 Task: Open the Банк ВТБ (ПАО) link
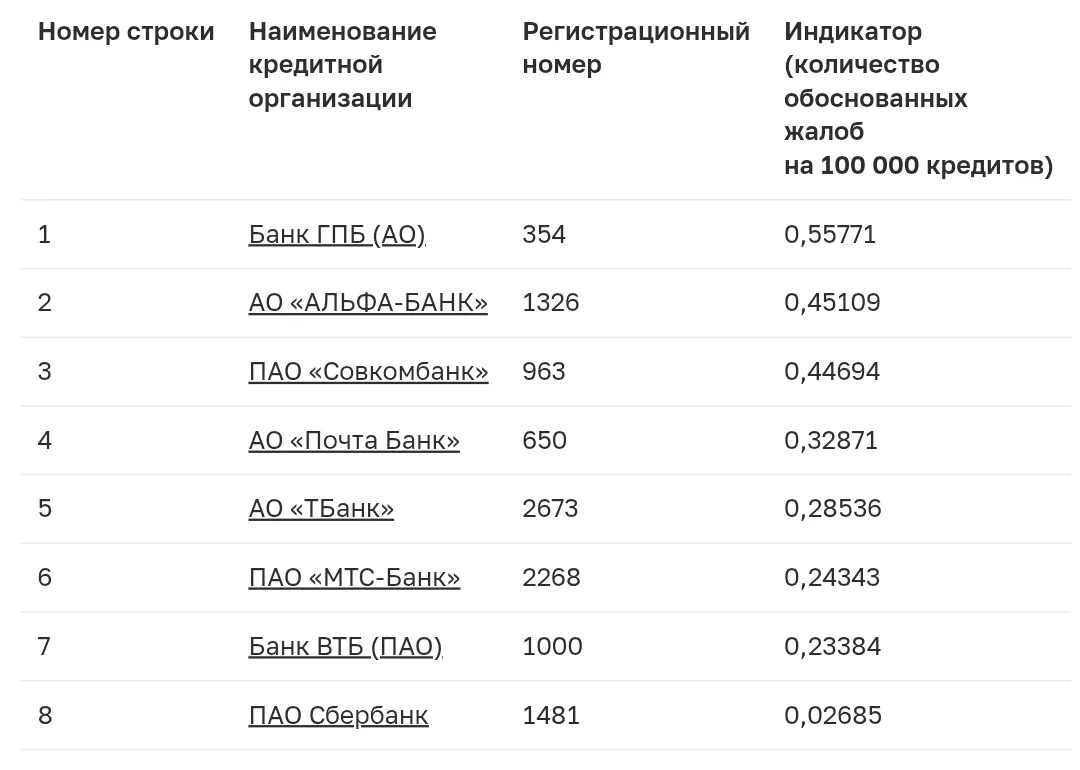click(x=345, y=647)
